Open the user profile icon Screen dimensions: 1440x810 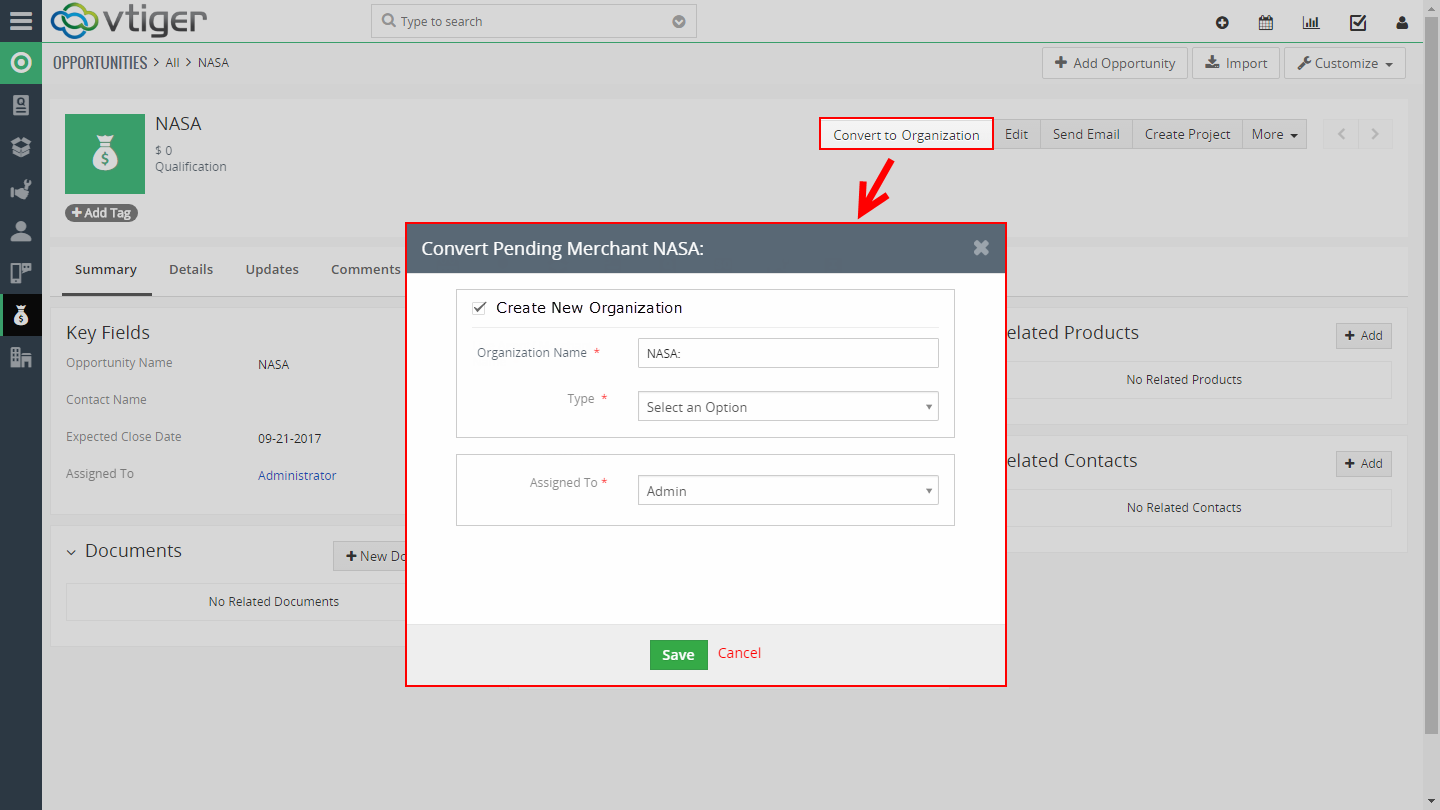coord(1403,22)
